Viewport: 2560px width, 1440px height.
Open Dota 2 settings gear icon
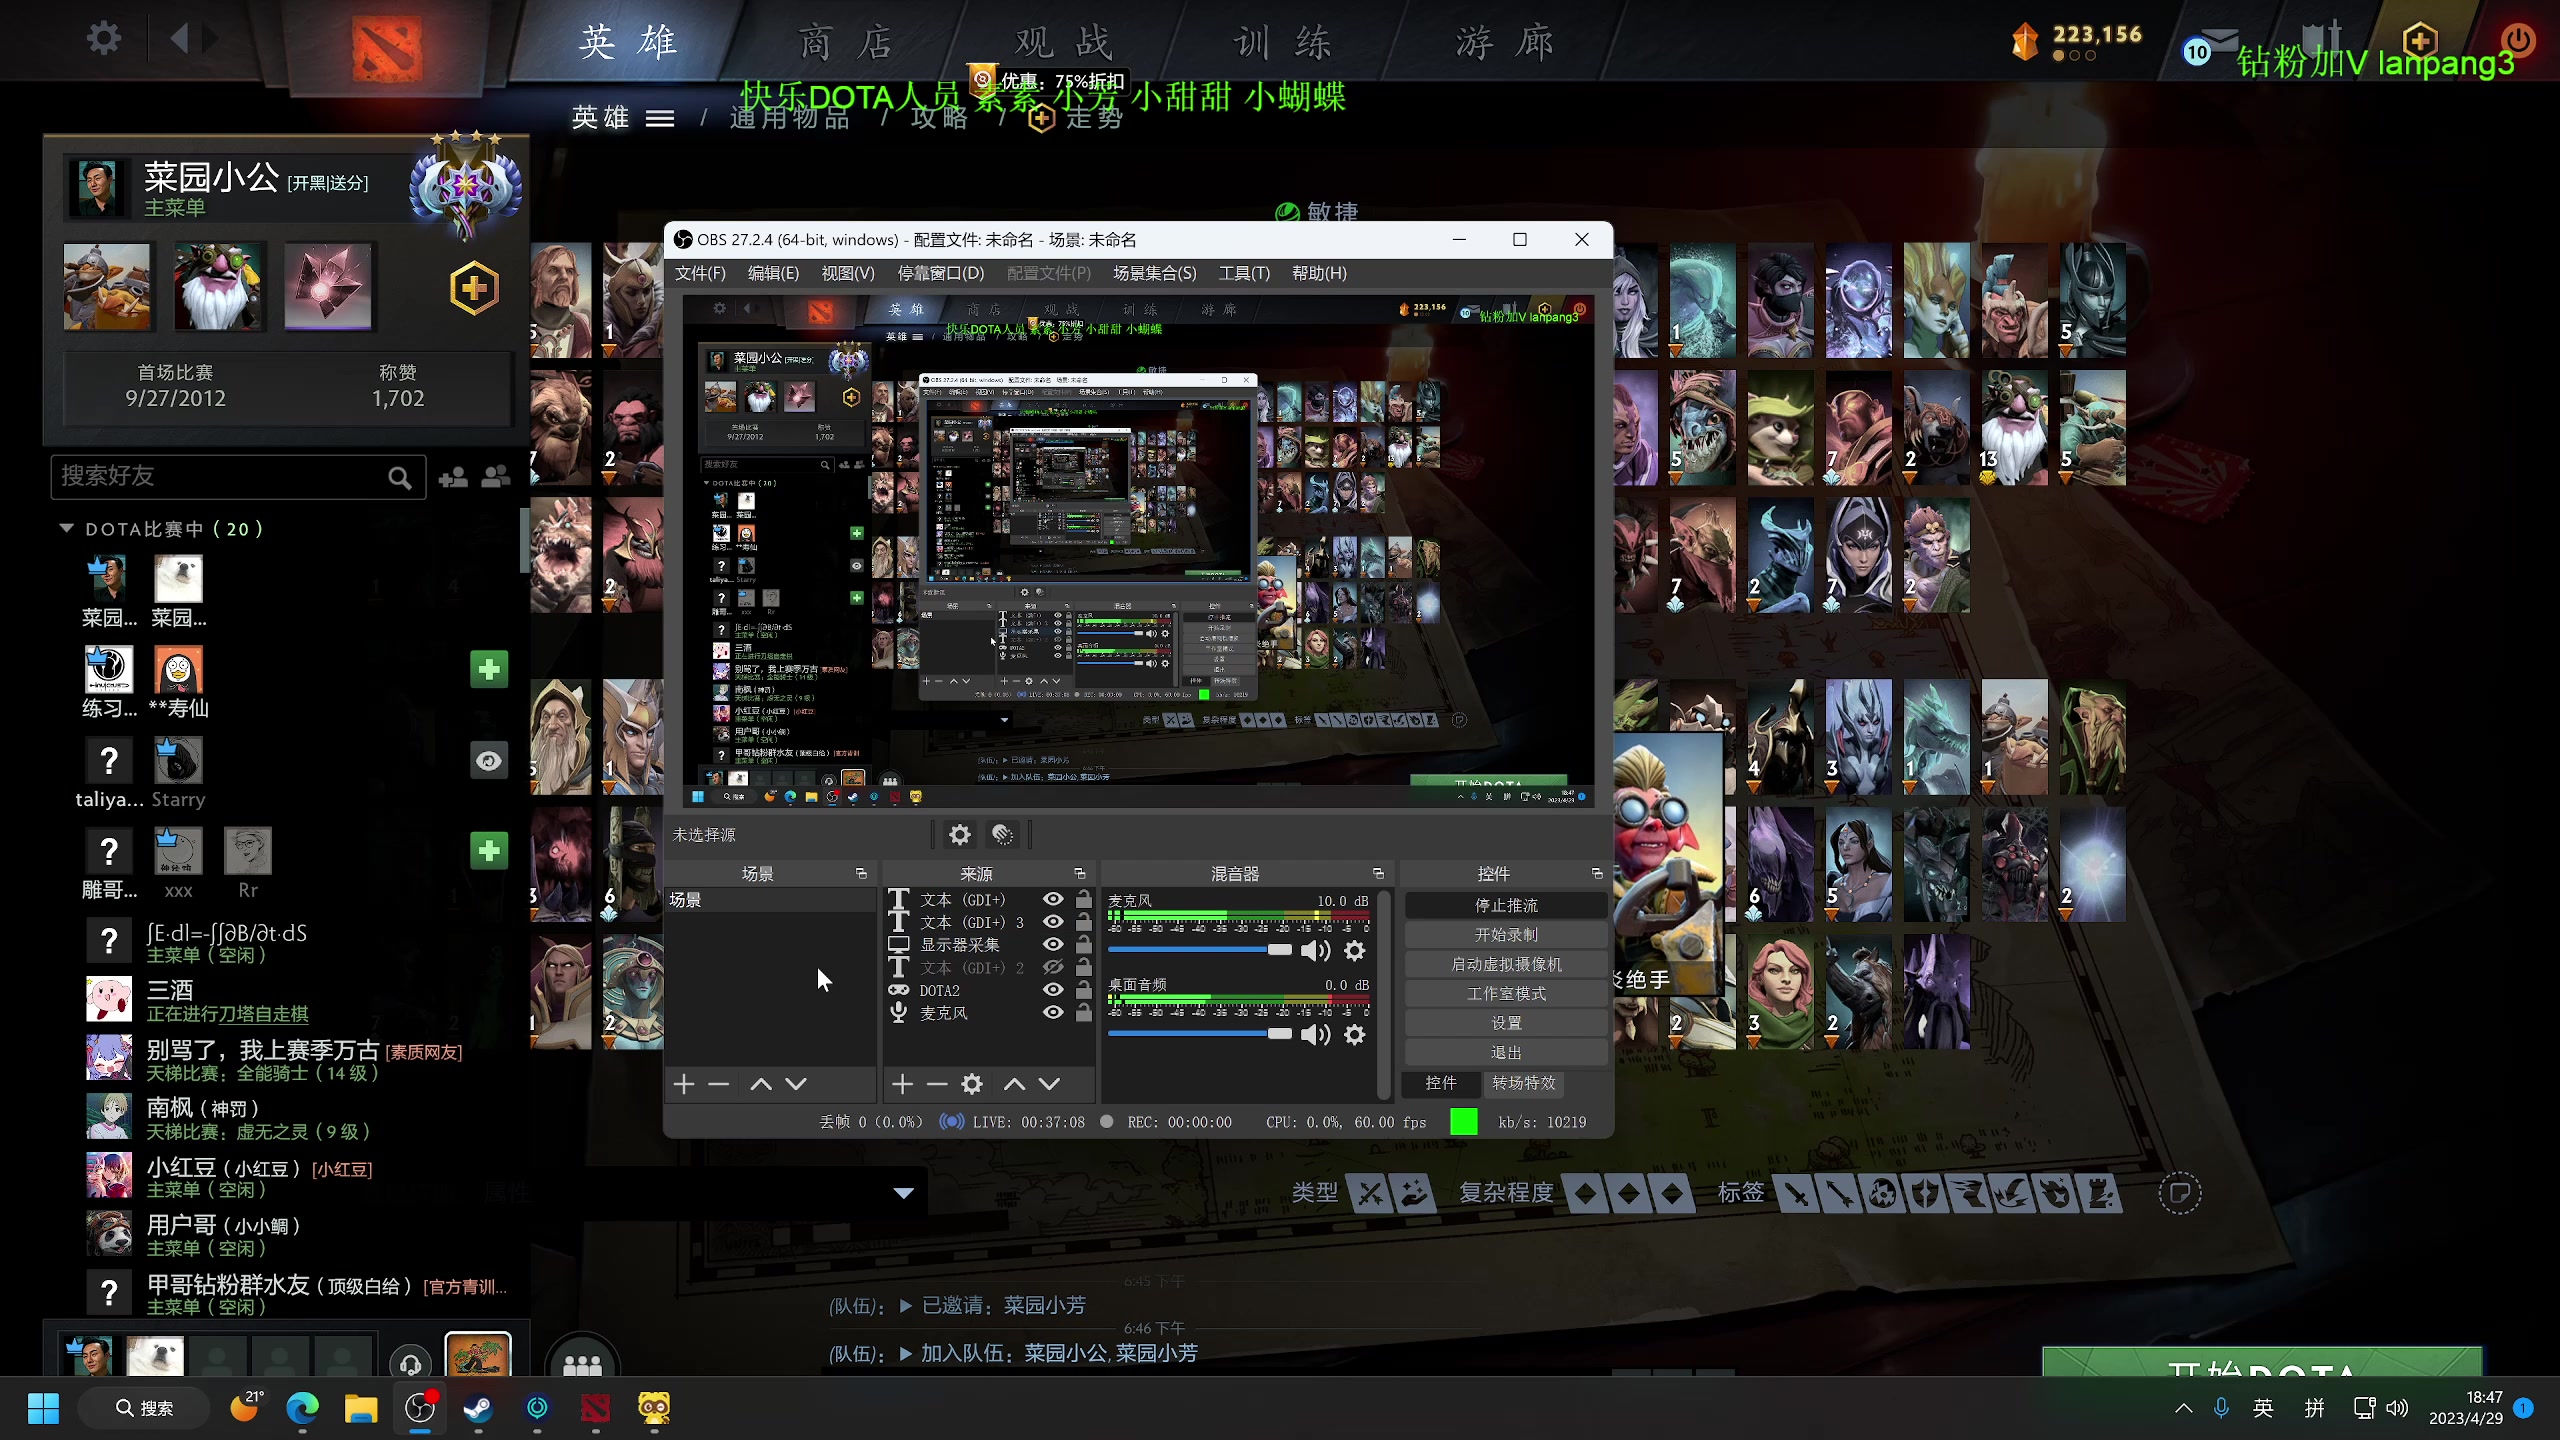[103, 39]
